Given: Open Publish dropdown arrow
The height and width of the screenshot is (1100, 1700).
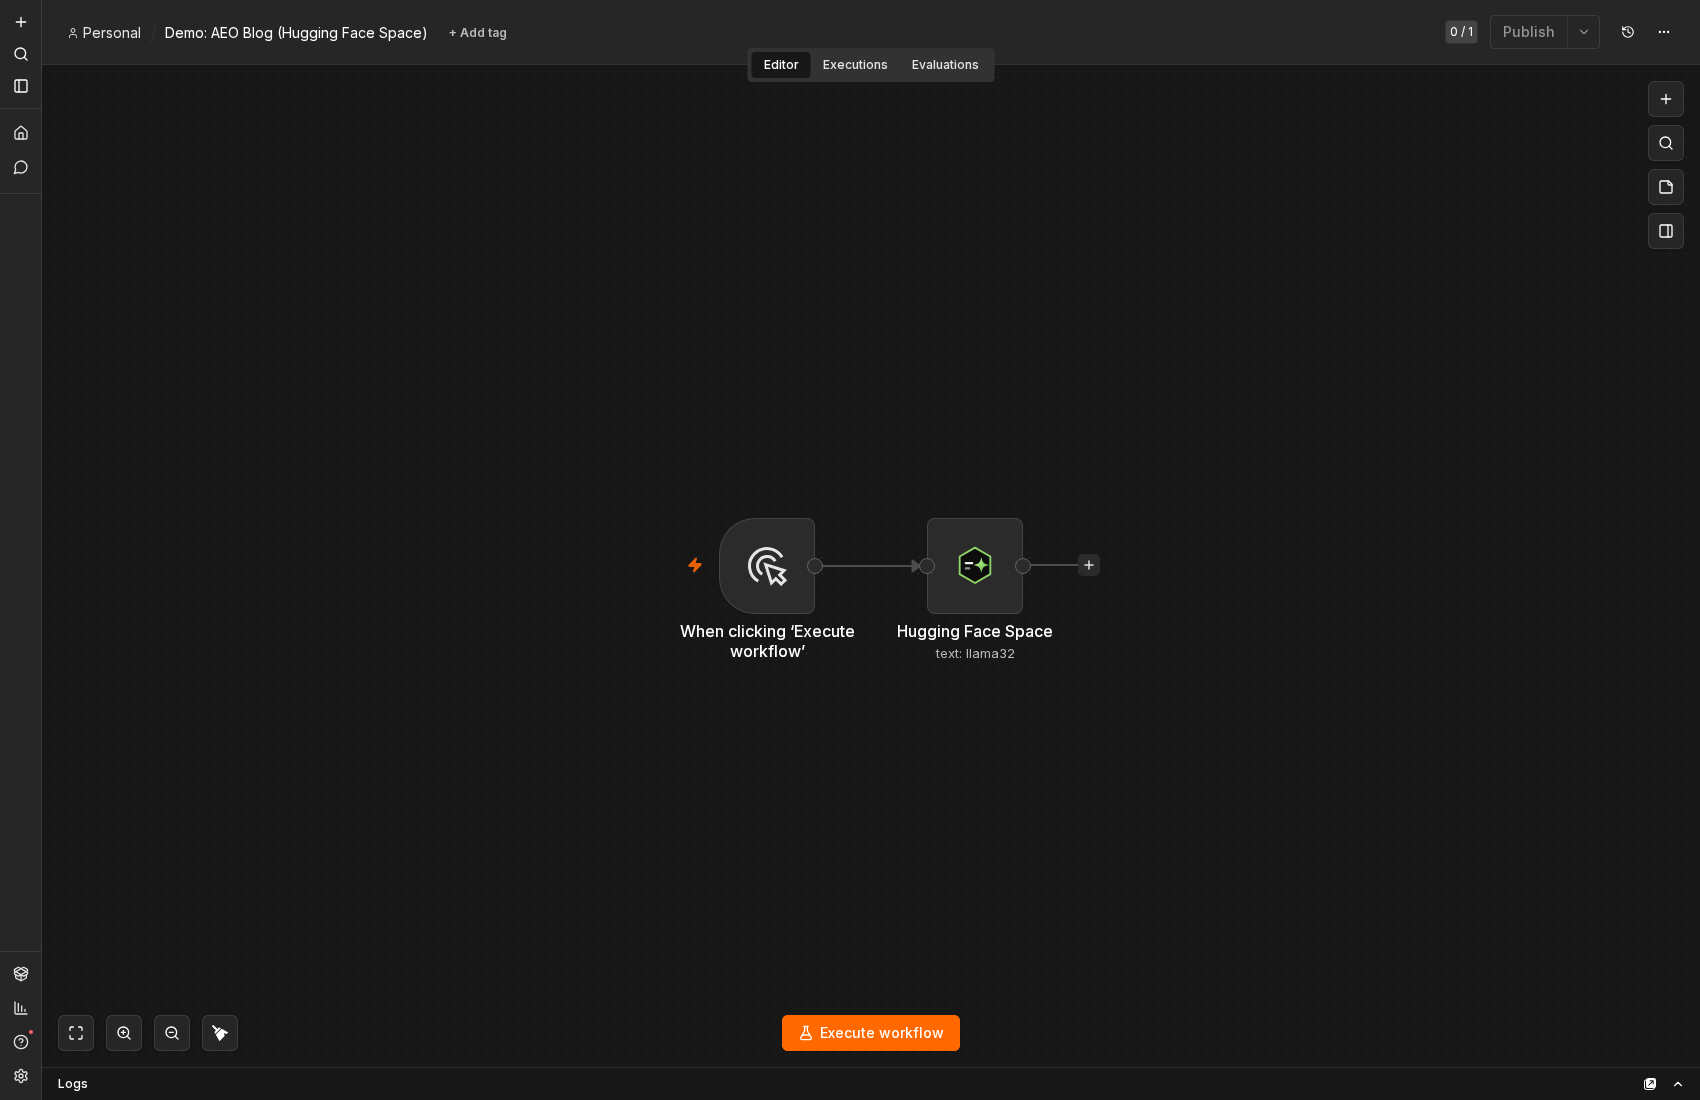Looking at the screenshot, I should click(x=1584, y=32).
